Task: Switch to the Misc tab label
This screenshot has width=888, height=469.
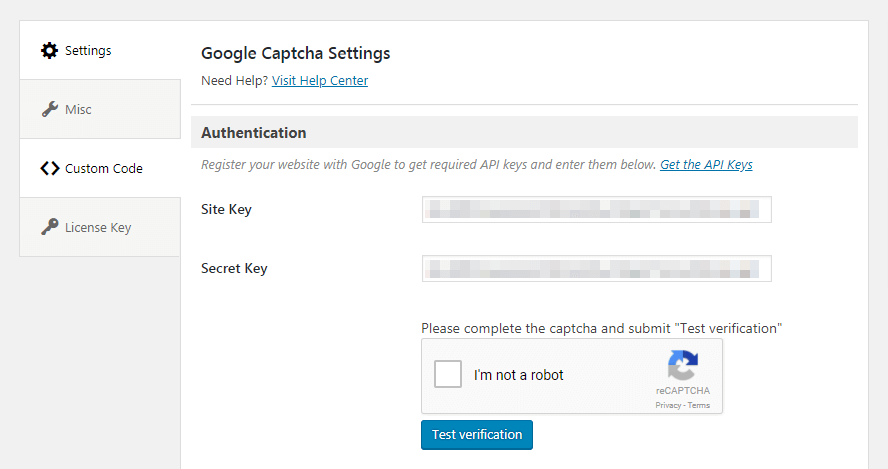Action: tap(79, 109)
